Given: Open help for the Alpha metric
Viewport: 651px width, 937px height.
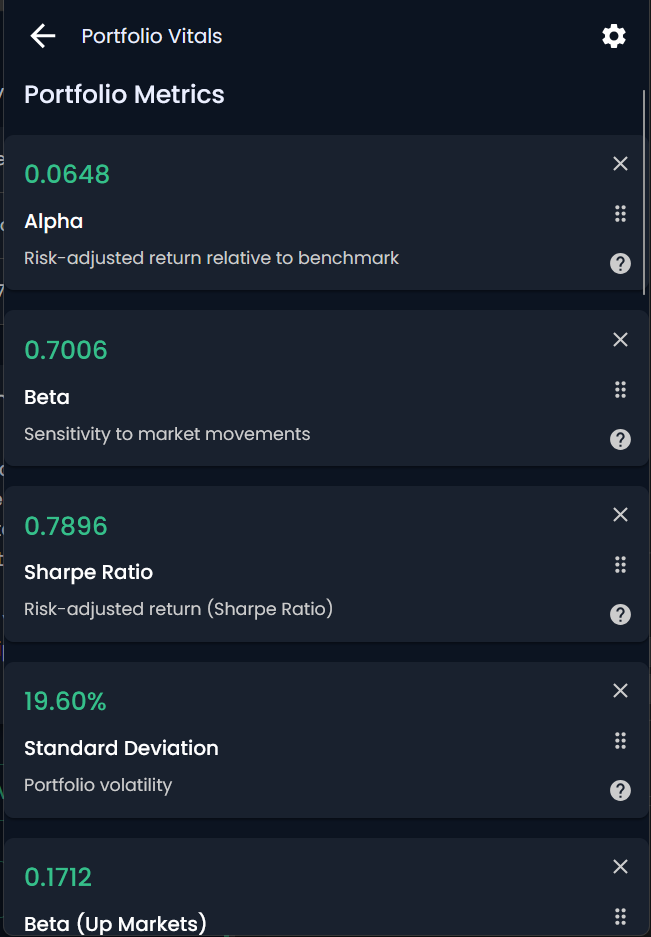Looking at the screenshot, I should [621, 264].
